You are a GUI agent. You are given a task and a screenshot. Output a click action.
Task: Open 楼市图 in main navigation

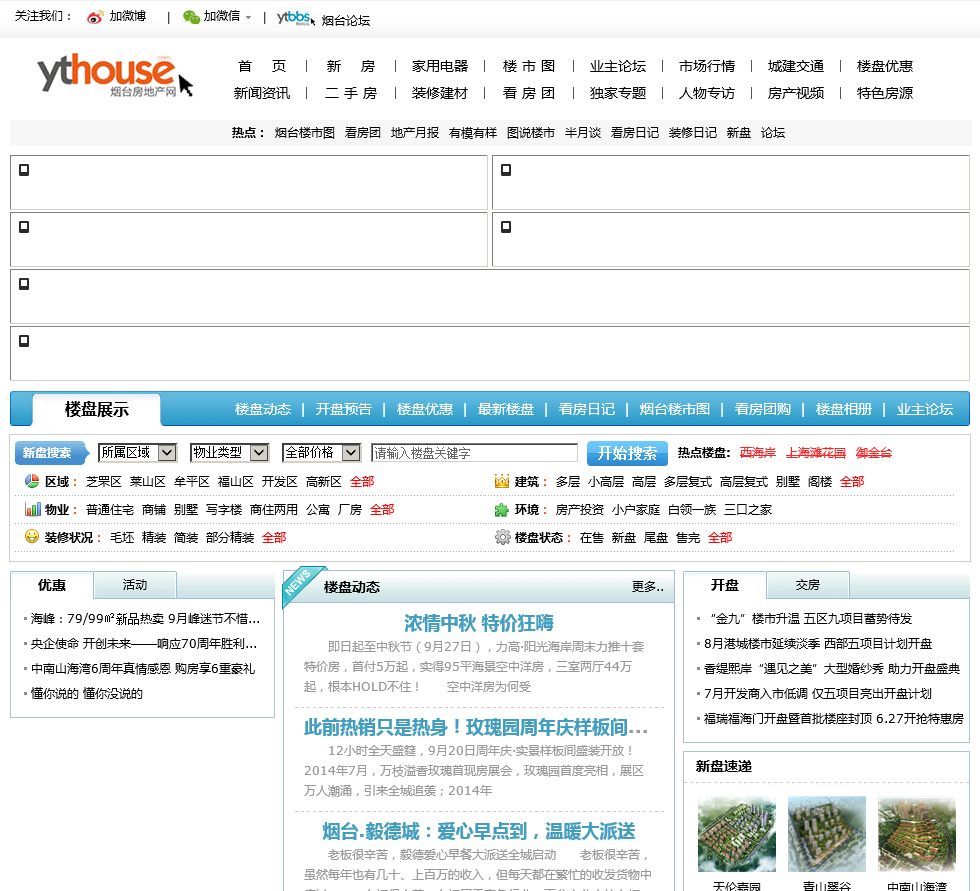[x=529, y=66]
